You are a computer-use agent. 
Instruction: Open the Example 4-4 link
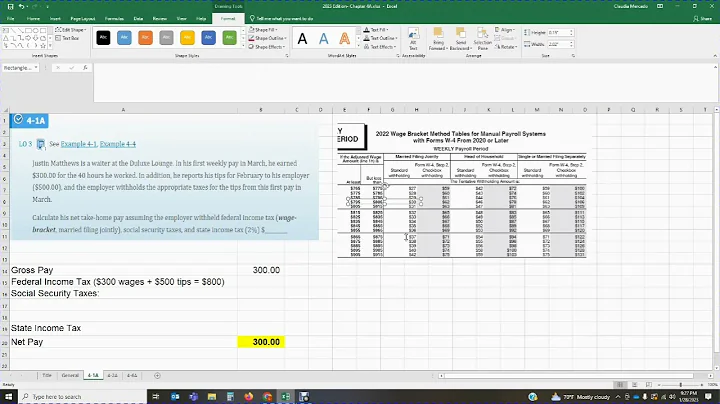(x=118, y=144)
